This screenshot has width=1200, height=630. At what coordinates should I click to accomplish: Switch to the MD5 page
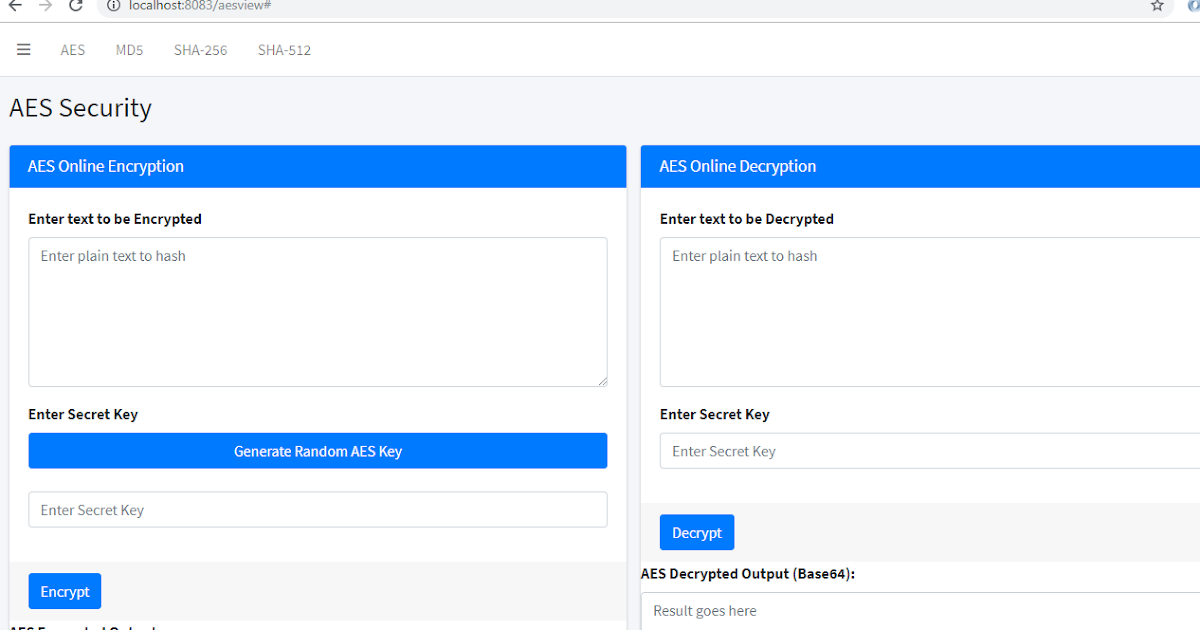(129, 49)
